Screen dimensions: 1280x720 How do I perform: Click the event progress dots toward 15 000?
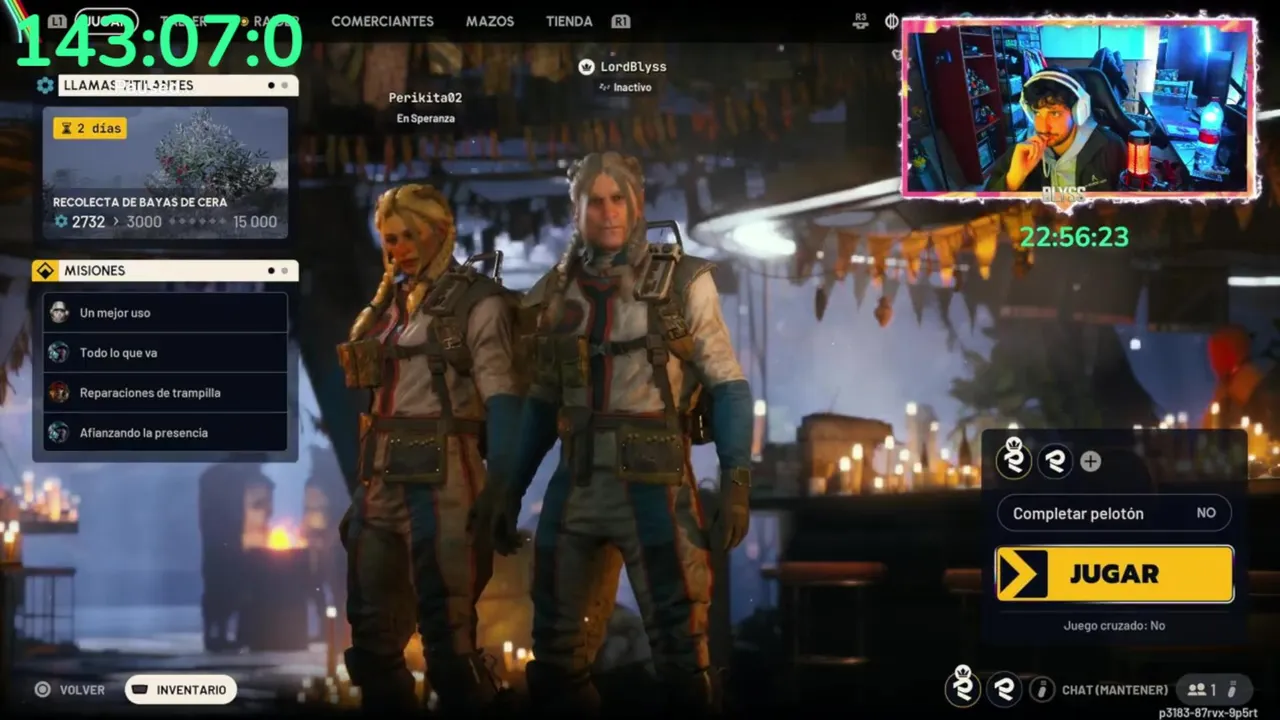coord(196,222)
